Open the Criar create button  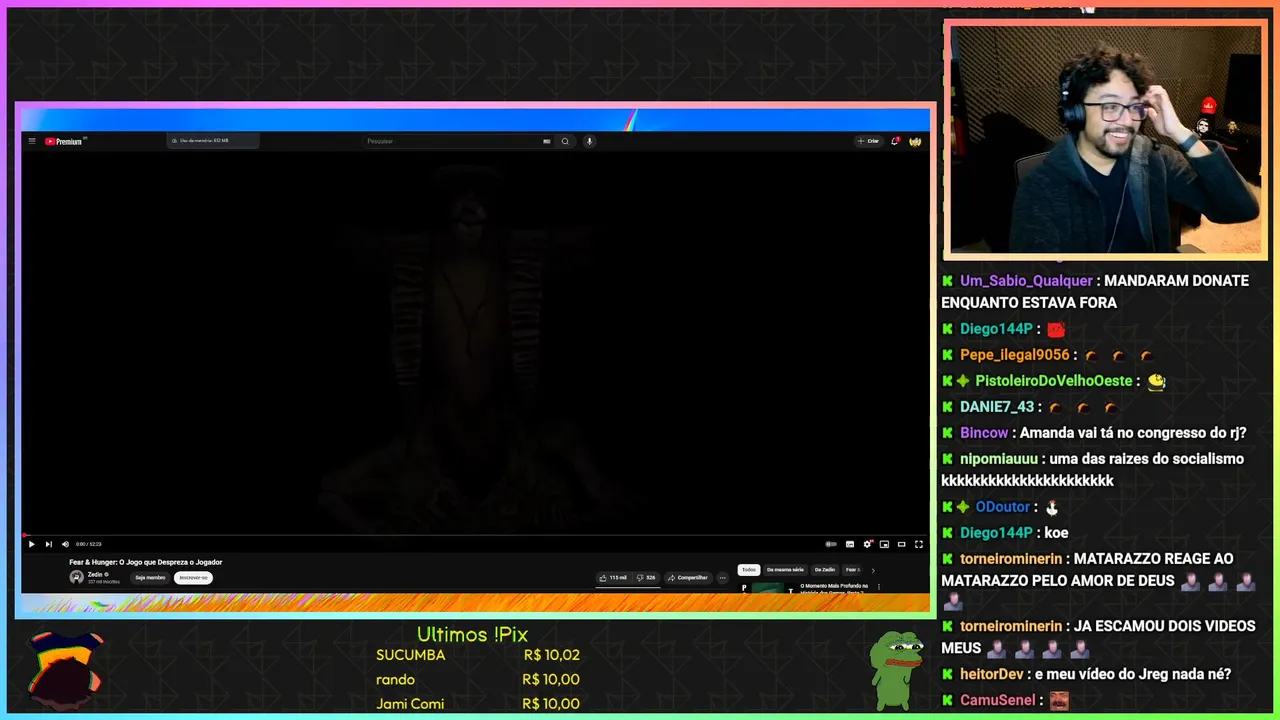(868, 141)
